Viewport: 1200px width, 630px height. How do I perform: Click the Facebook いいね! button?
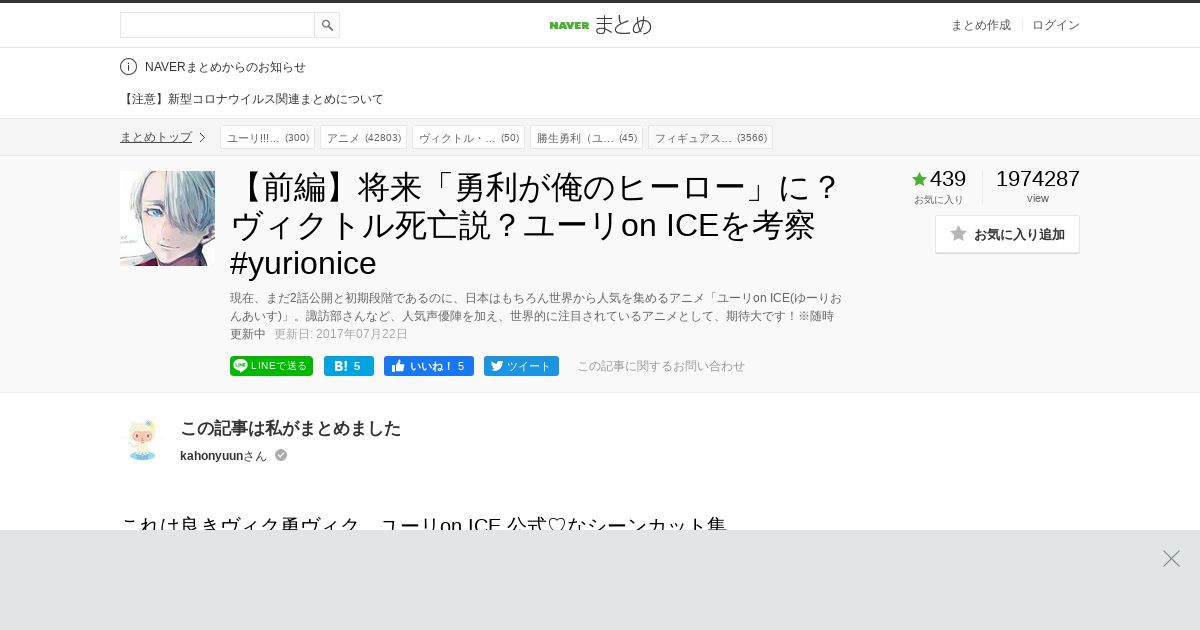point(429,366)
